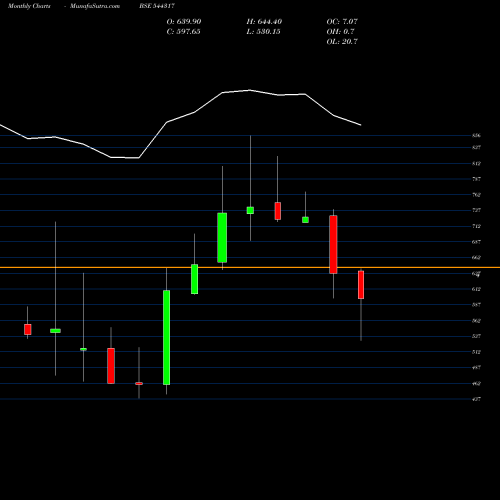Click the 'BSE 544317' symbol label

[x=157, y=6]
